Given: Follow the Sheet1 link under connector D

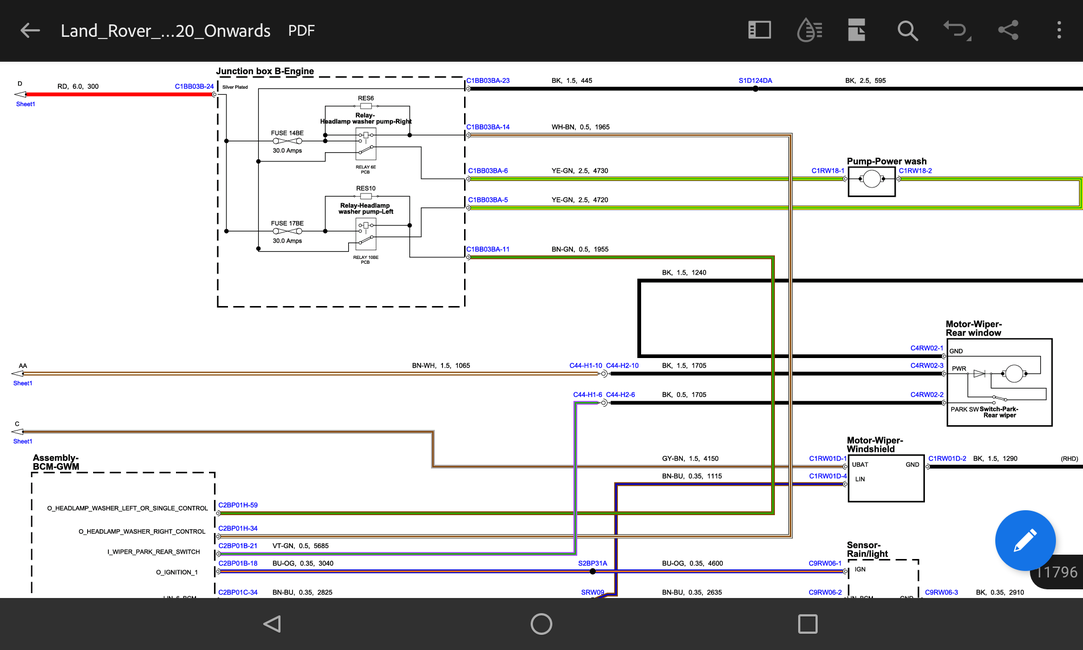Looking at the screenshot, I should coord(26,104).
